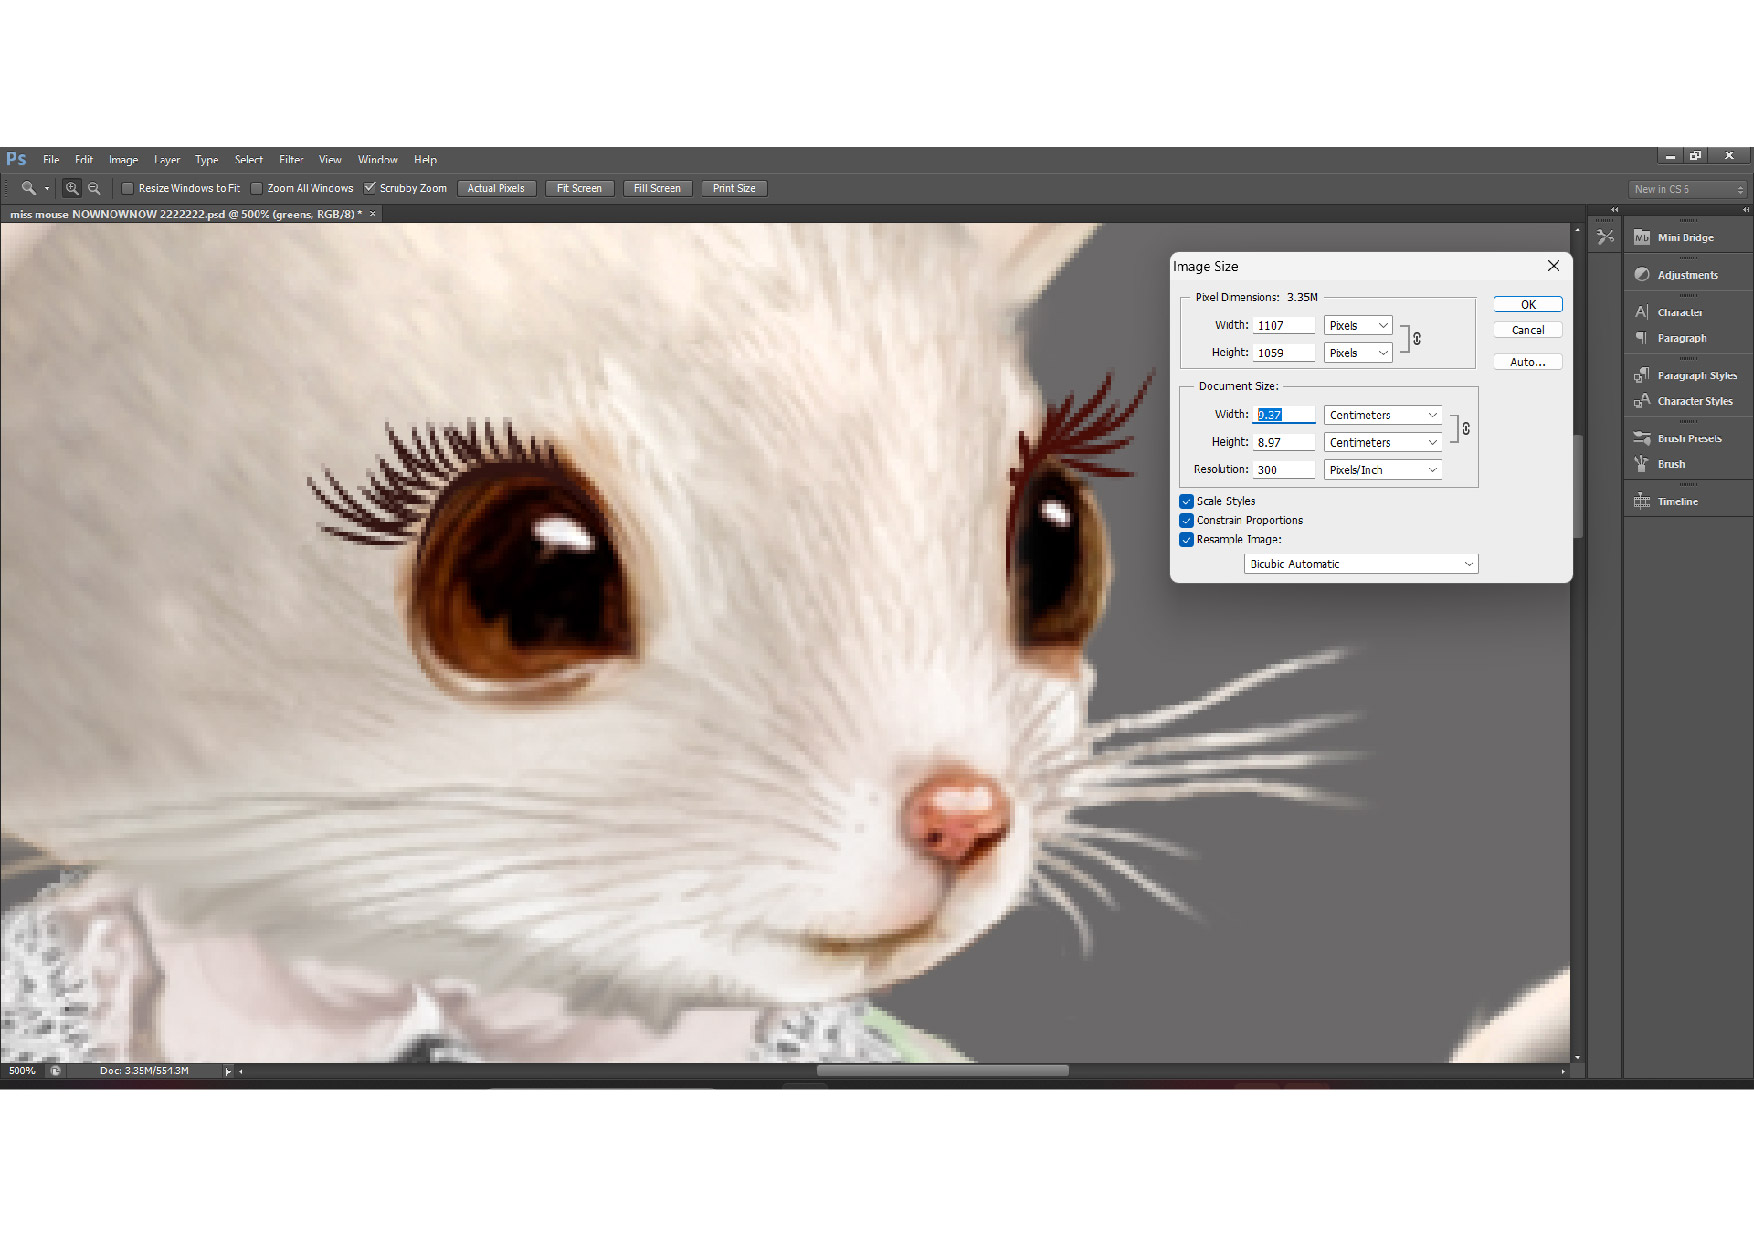Disable Scrubby Zoom checkbox
Screen dimensions: 1754x1240
coord(369,188)
